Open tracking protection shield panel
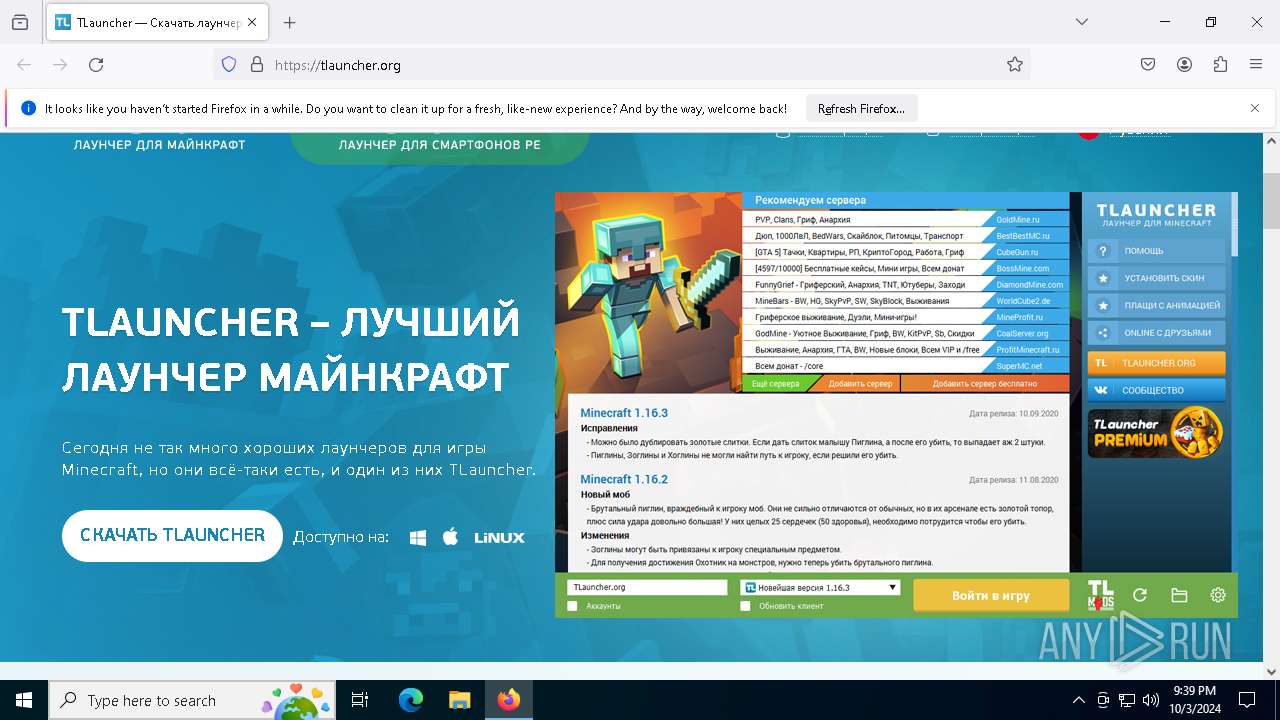 click(x=229, y=65)
